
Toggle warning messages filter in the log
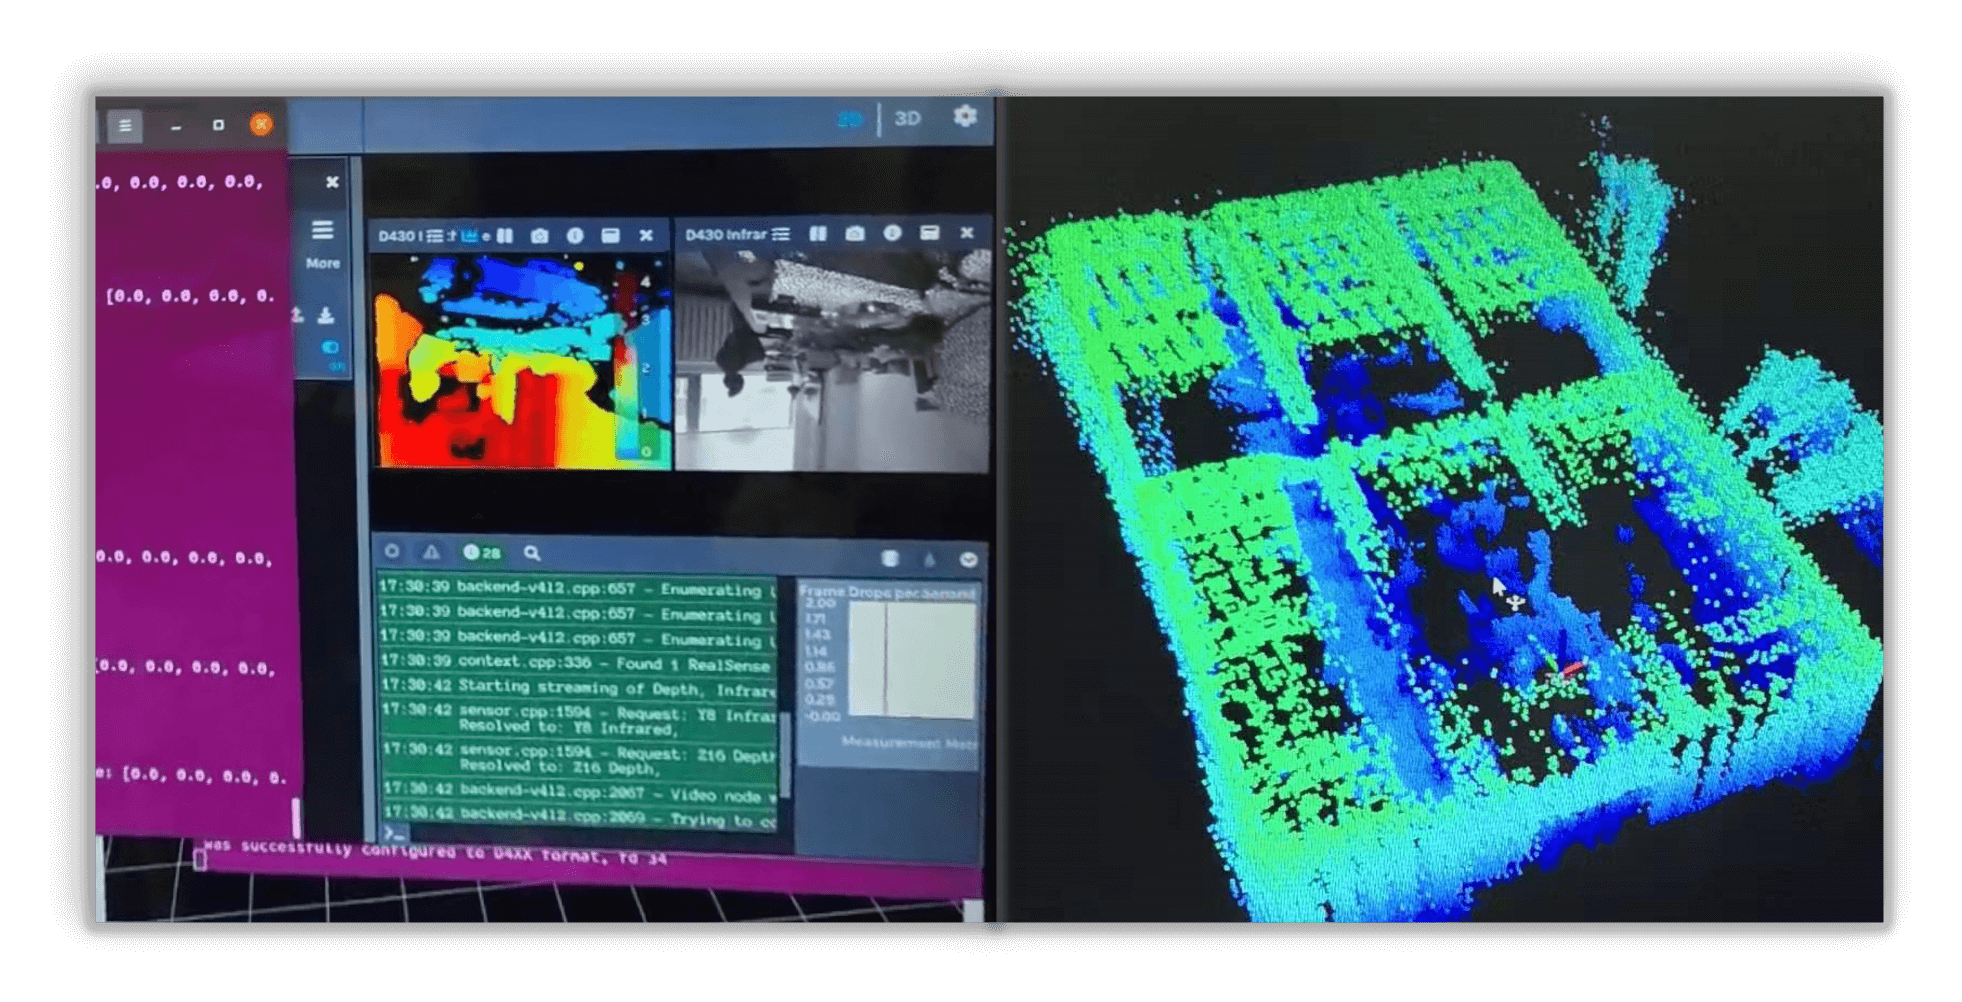coord(431,552)
